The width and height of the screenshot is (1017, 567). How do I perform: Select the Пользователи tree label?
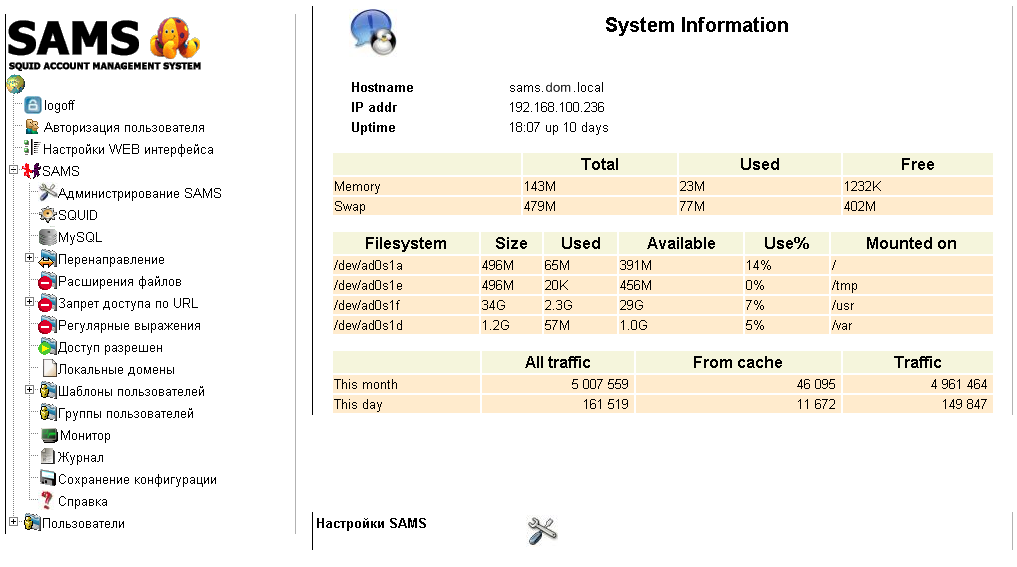point(83,524)
